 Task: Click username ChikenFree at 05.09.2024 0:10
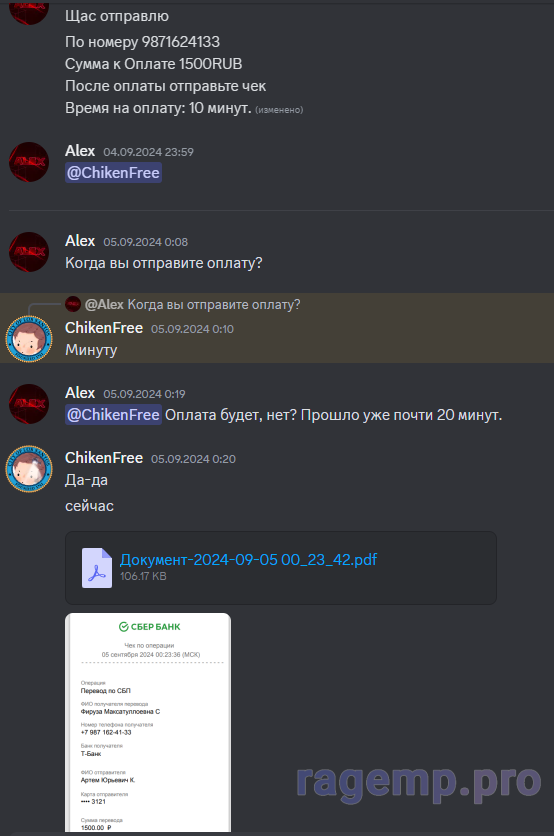(104, 328)
